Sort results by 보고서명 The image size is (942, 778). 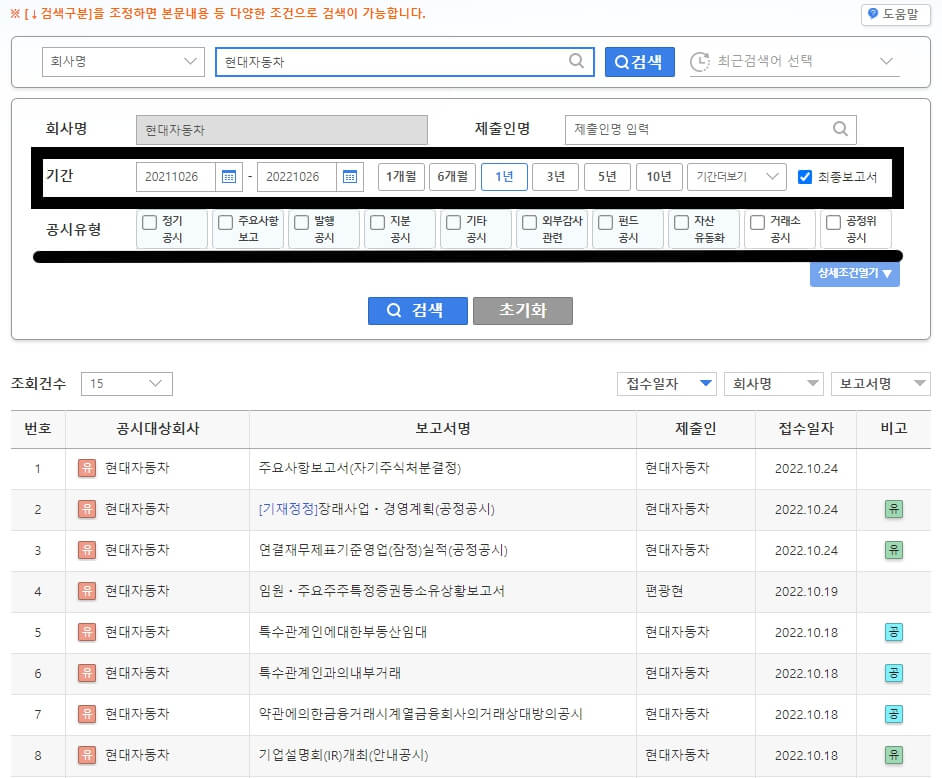point(881,383)
